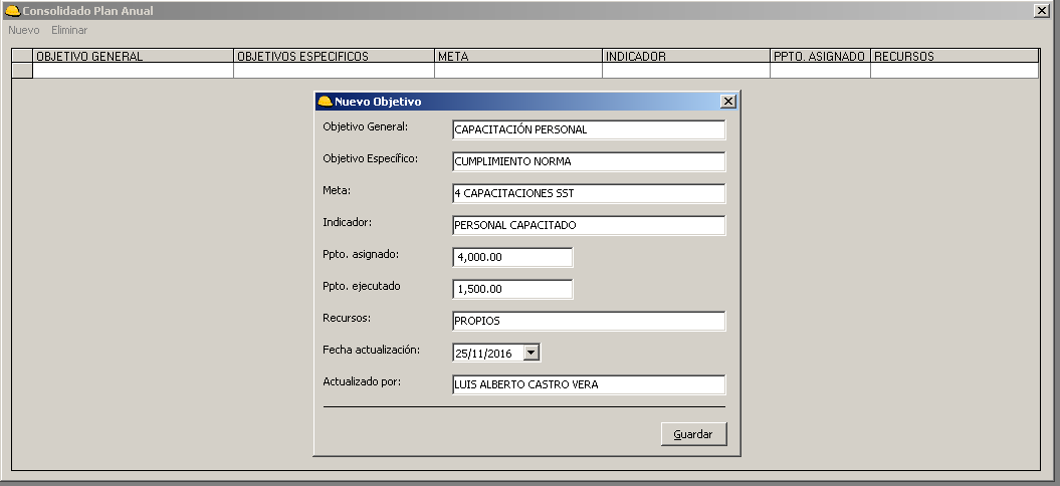
Task: Click the Objetivo General input field
Action: coord(588,130)
